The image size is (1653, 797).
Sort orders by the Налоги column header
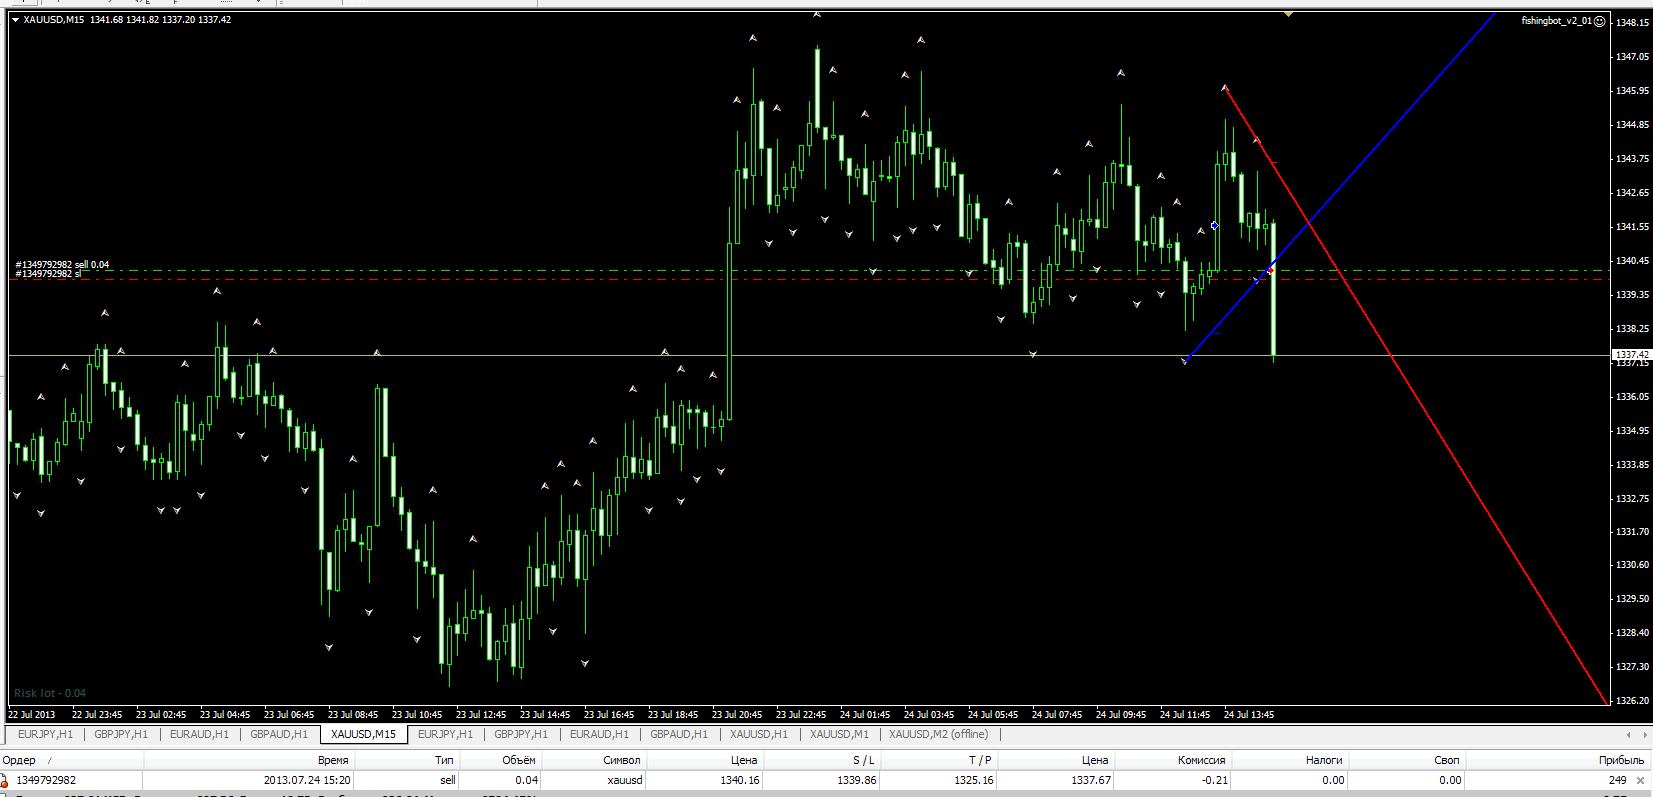click(1290, 760)
